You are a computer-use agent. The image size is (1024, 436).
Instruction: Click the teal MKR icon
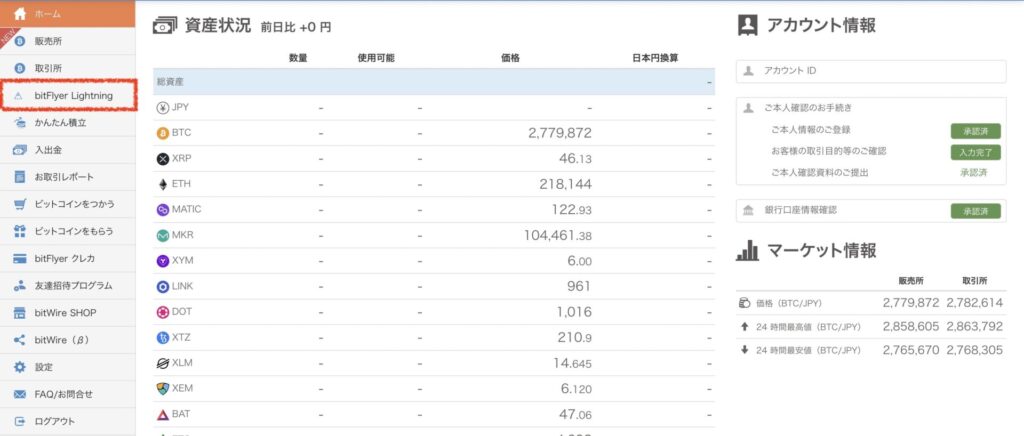point(163,235)
